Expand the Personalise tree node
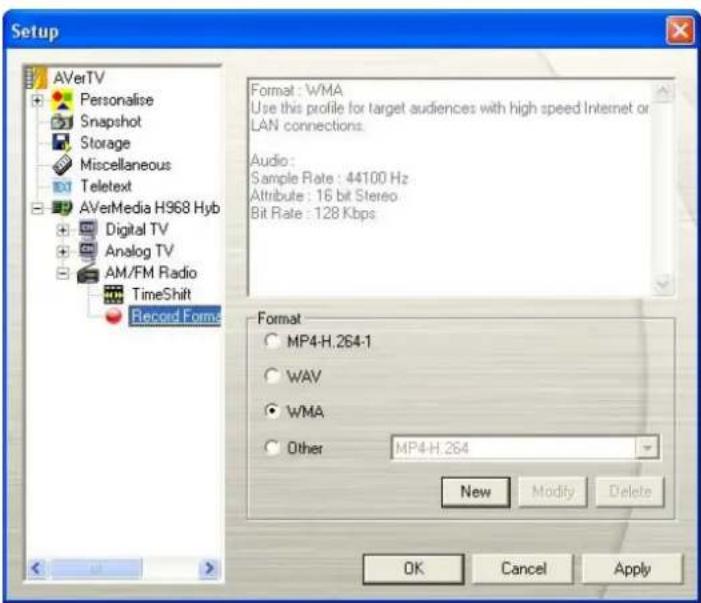This screenshot has height=603, width=701. (38, 100)
